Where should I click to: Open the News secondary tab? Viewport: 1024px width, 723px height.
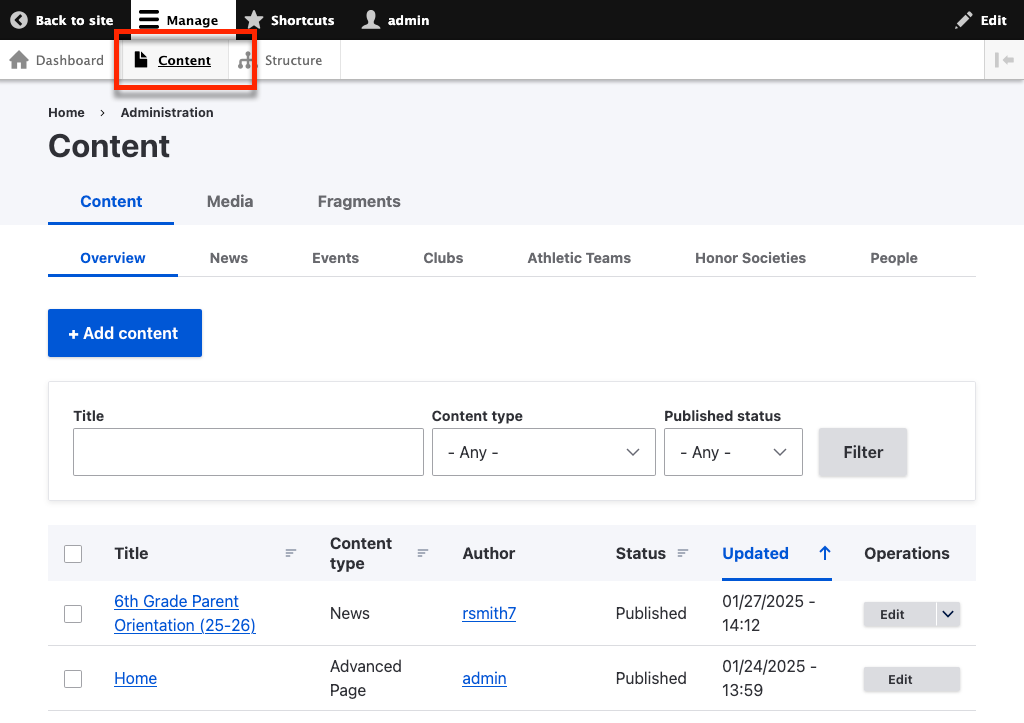[229, 258]
